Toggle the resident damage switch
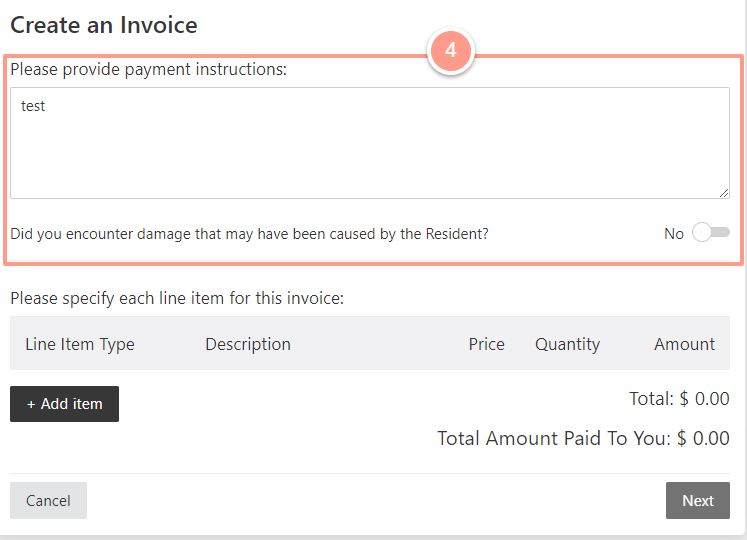Viewport: 747px width, 540px height. (711, 233)
